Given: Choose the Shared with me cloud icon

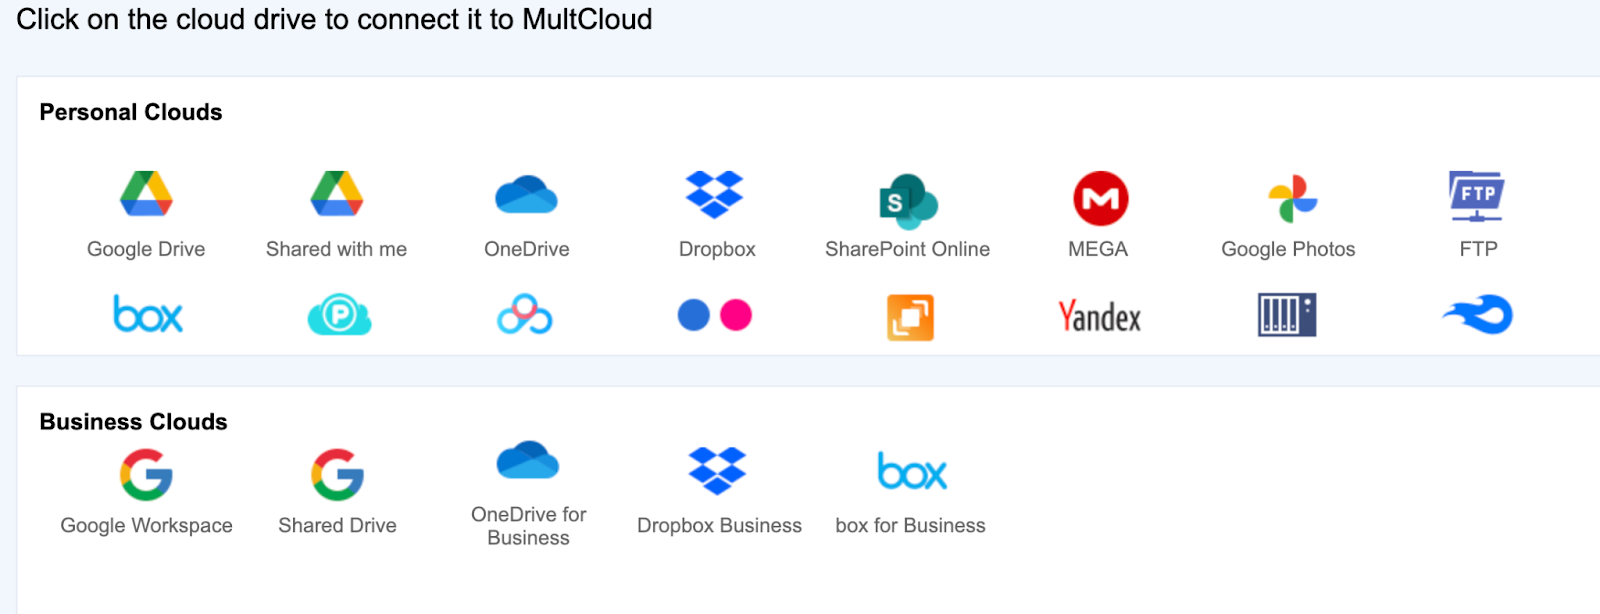Looking at the screenshot, I should click(x=337, y=194).
